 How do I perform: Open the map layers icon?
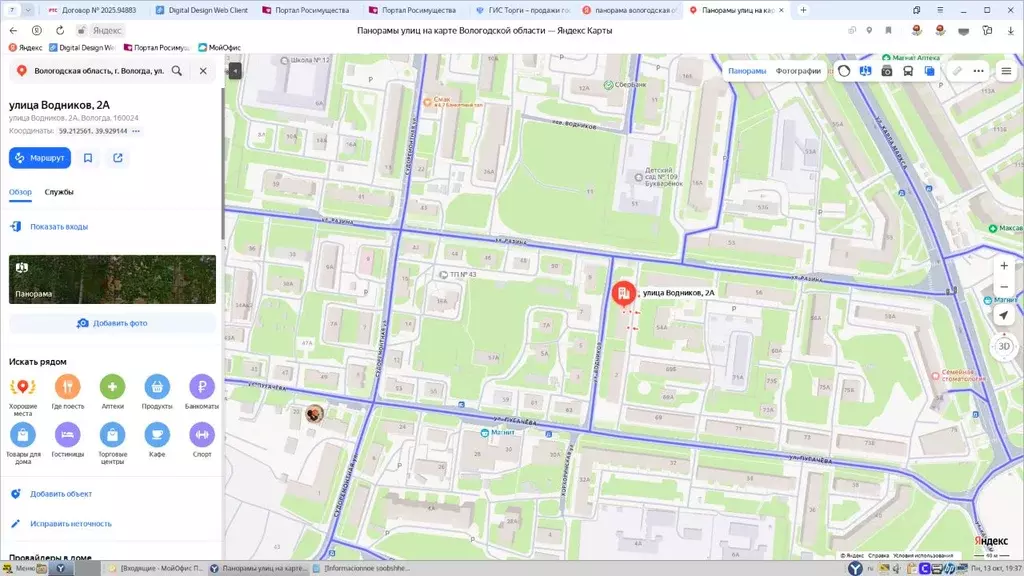(930, 71)
